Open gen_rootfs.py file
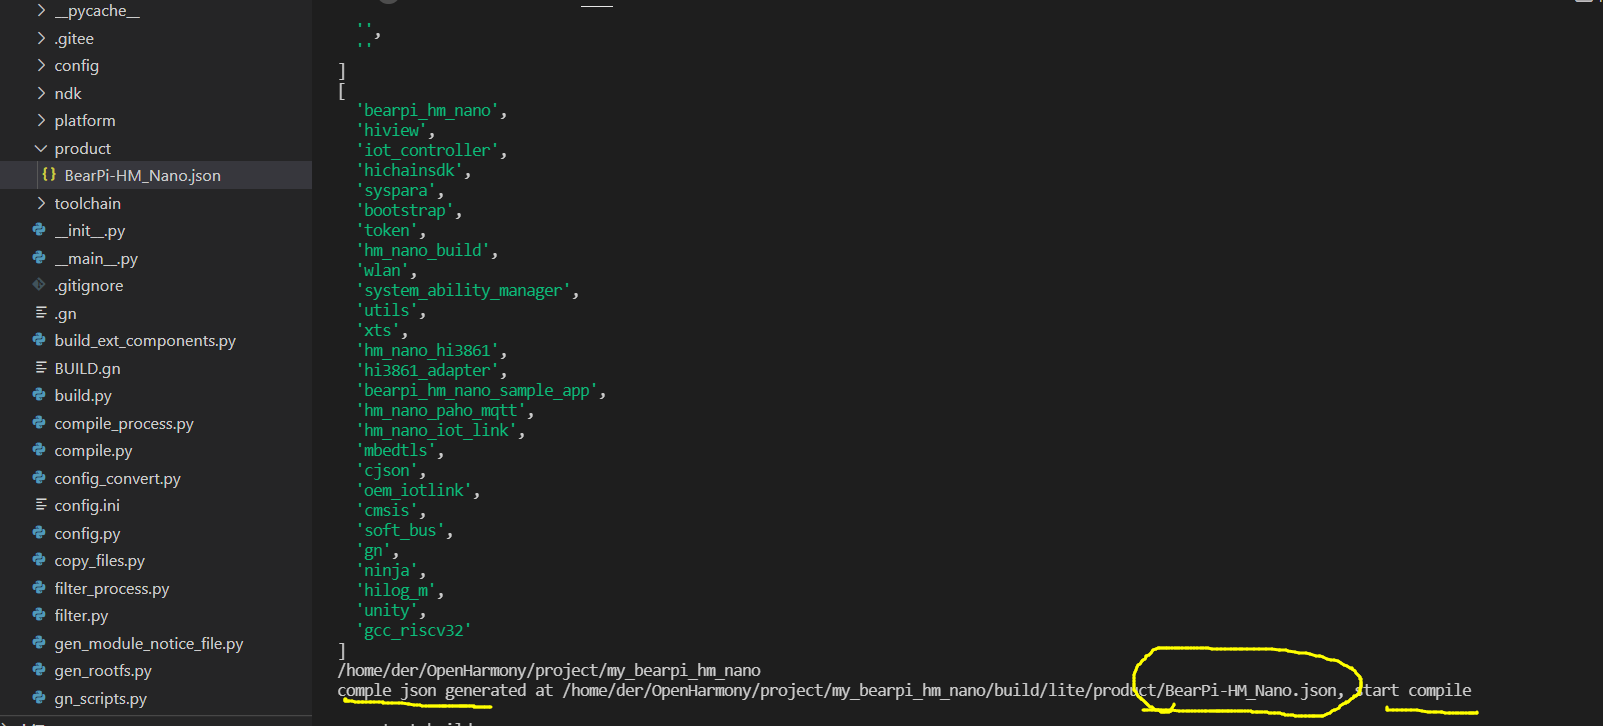 pyautogui.click(x=103, y=671)
